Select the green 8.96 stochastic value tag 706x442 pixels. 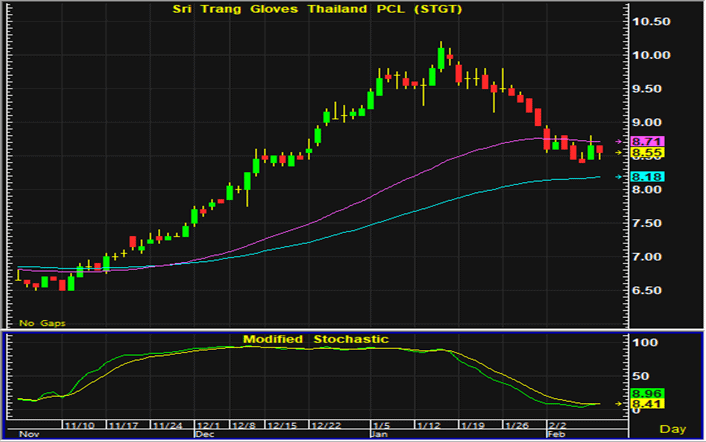[x=640, y=394]
